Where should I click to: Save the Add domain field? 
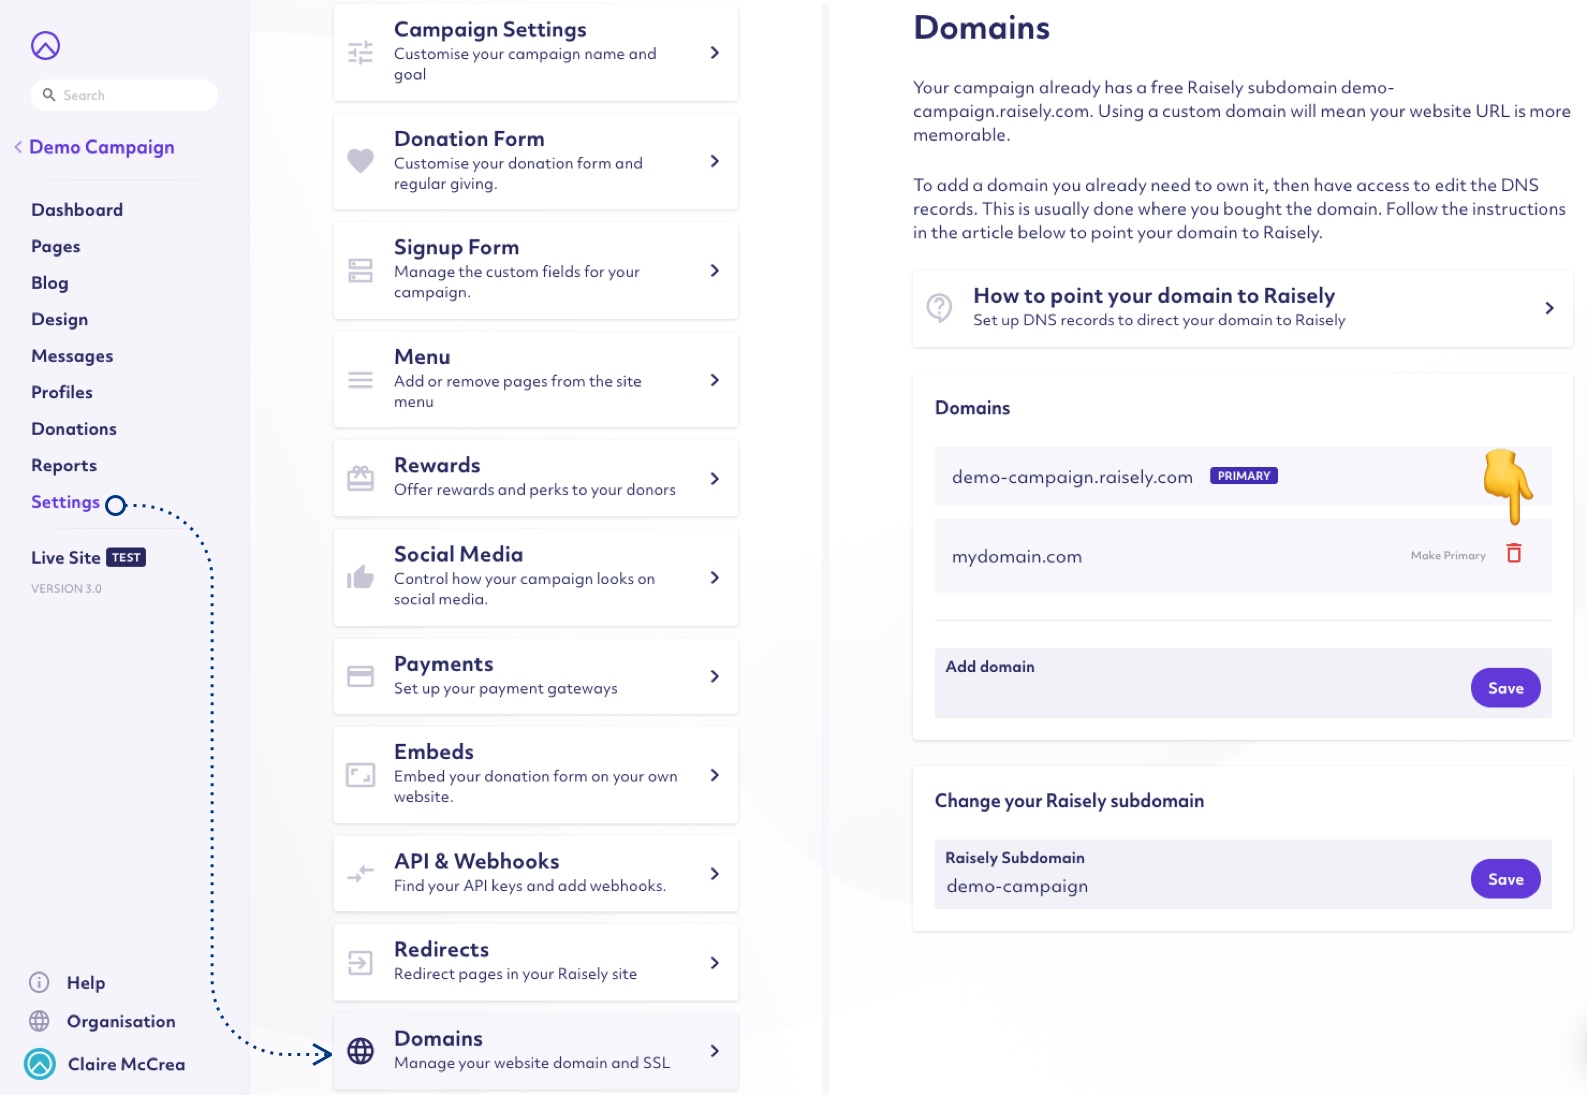click(1505, 688)
